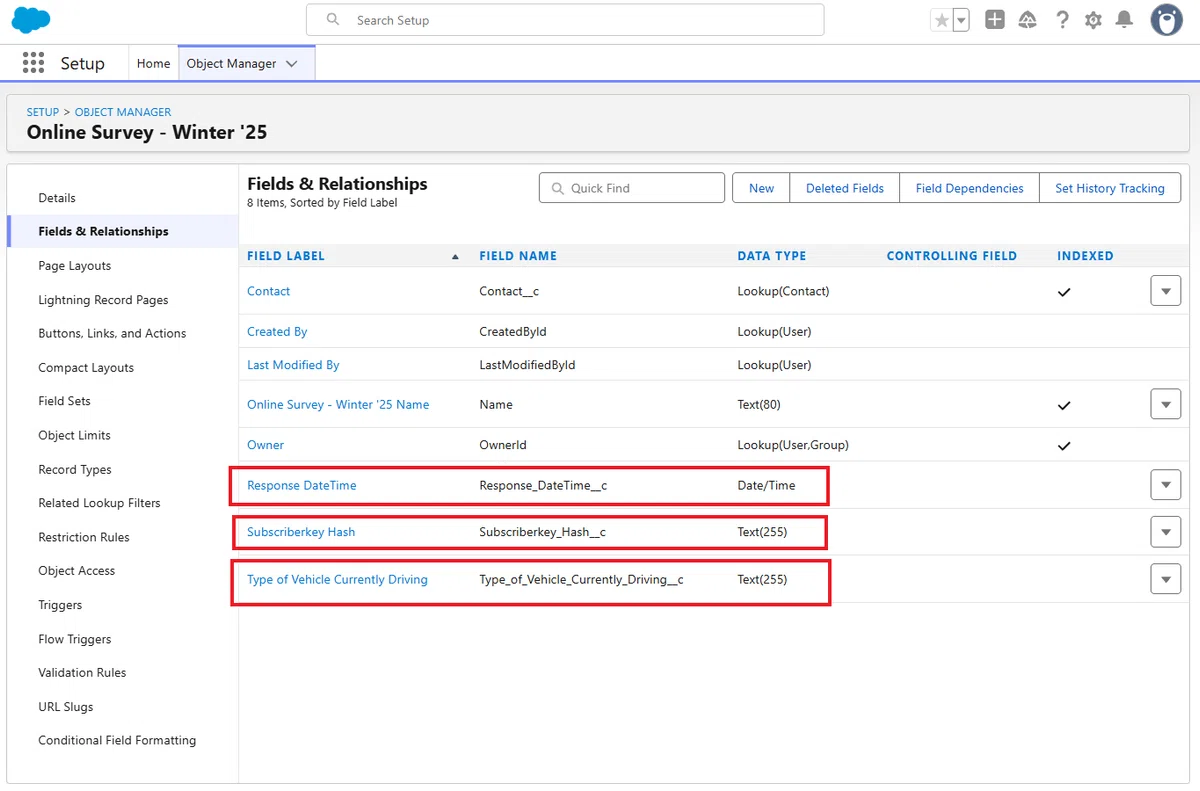Viewport: 1200px width, 791px height.
Task: Open the Details sidebar item
Action: pos(57,198)
